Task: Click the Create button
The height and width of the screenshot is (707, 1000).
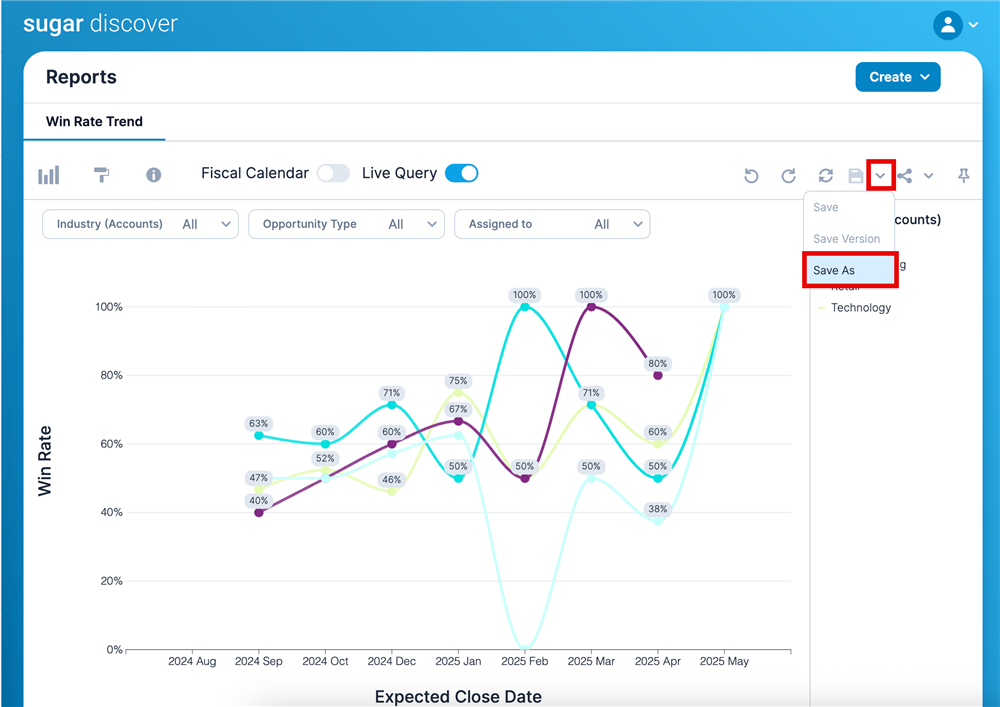Action: [898, 77]
